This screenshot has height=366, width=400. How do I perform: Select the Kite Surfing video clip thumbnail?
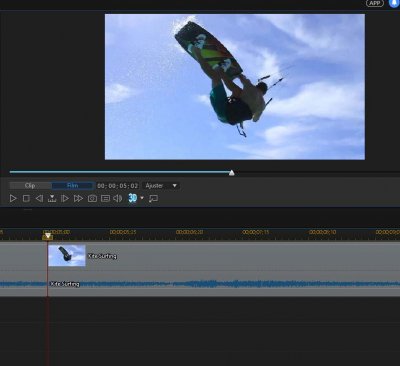point(67,255)
